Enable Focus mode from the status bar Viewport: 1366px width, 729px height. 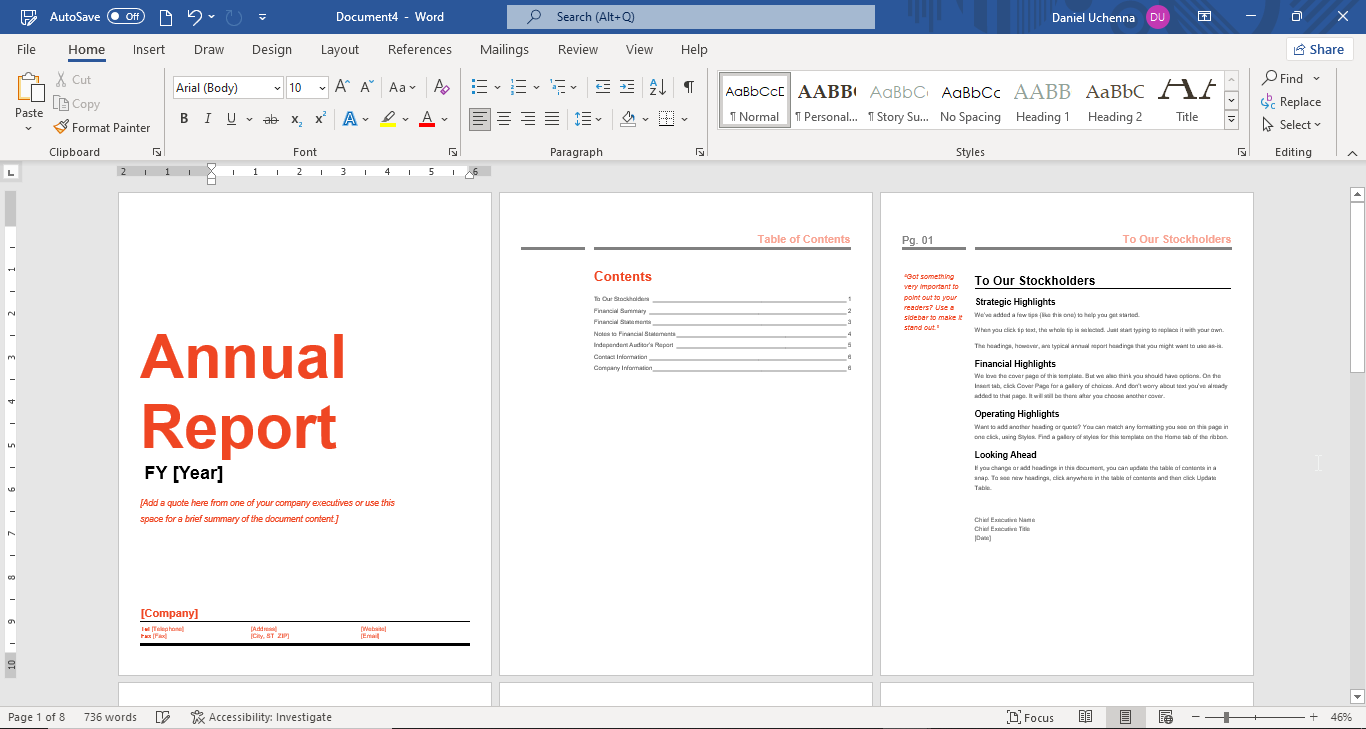(1029, 717)
